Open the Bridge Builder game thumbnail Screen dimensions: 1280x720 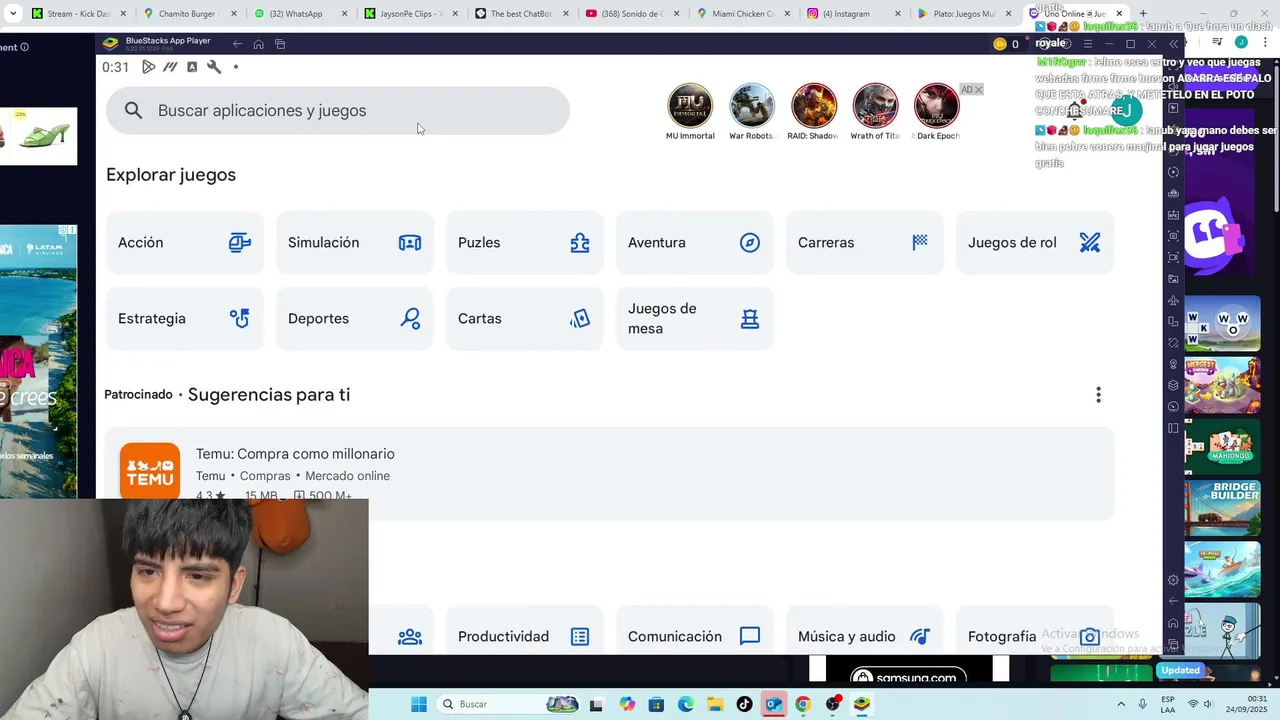point(1222,507)
